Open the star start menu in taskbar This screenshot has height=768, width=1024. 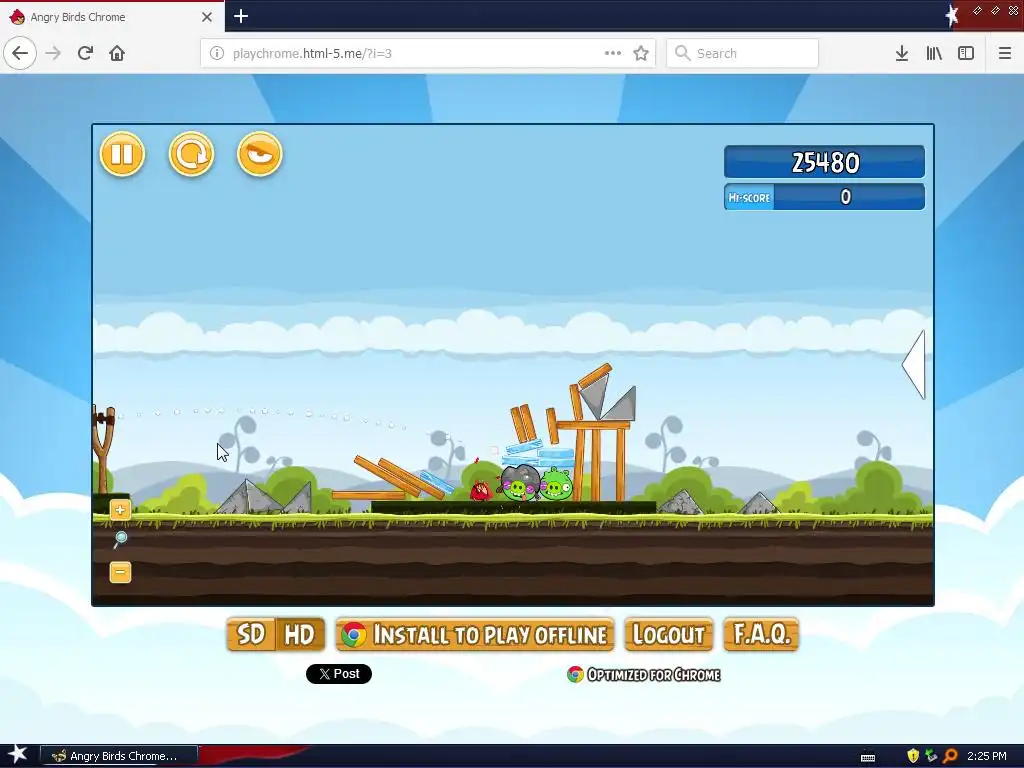tap(17, 755)
